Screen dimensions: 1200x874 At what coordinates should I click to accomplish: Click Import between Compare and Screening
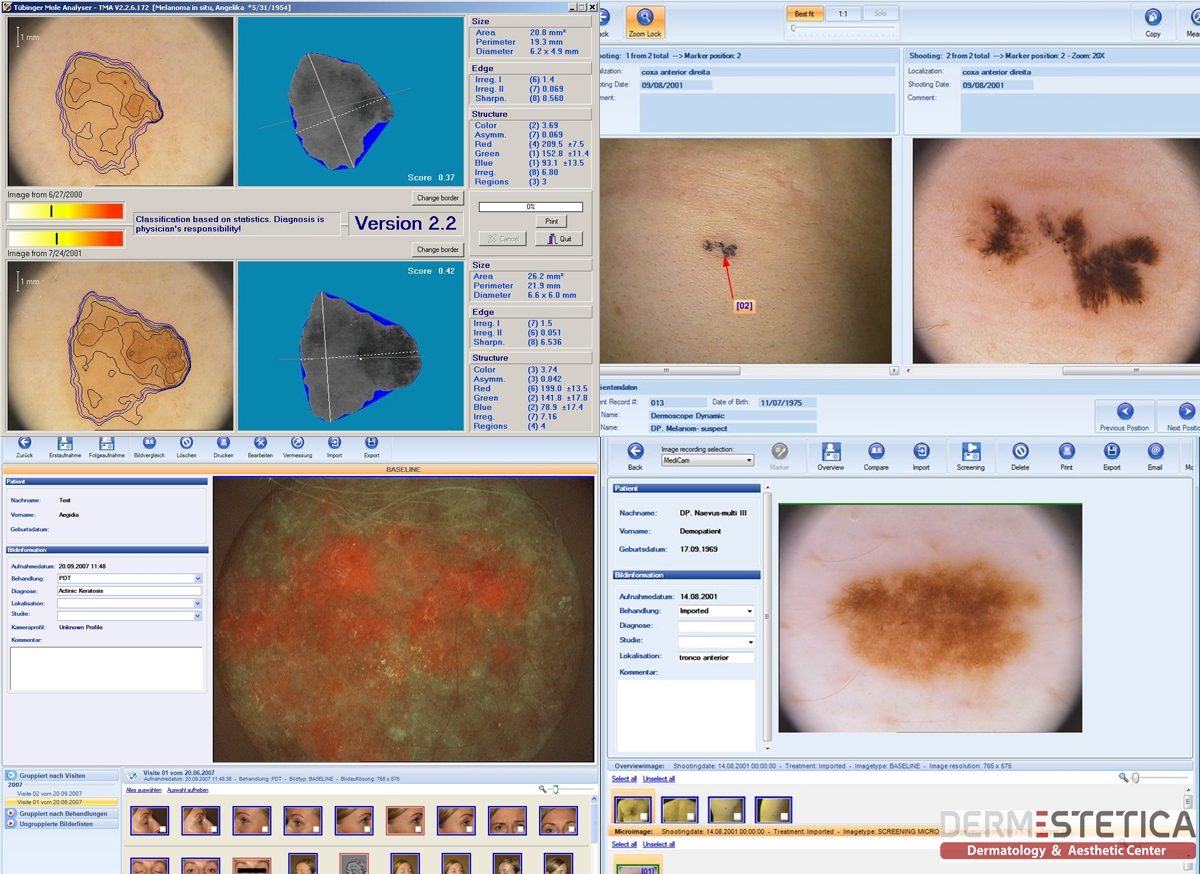point(921,452)
